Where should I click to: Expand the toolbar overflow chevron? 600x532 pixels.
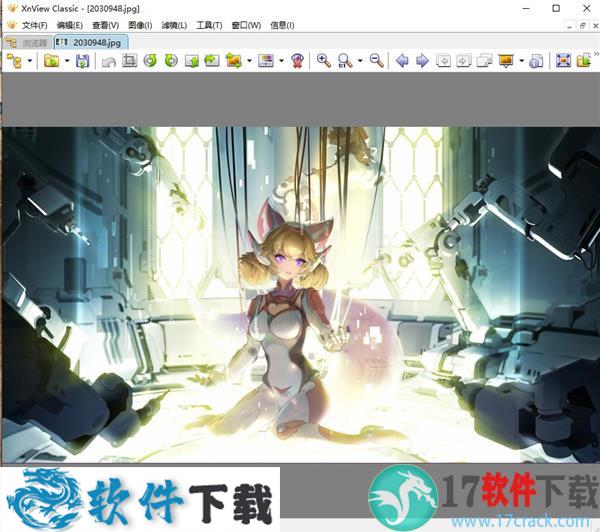(597, 55)
